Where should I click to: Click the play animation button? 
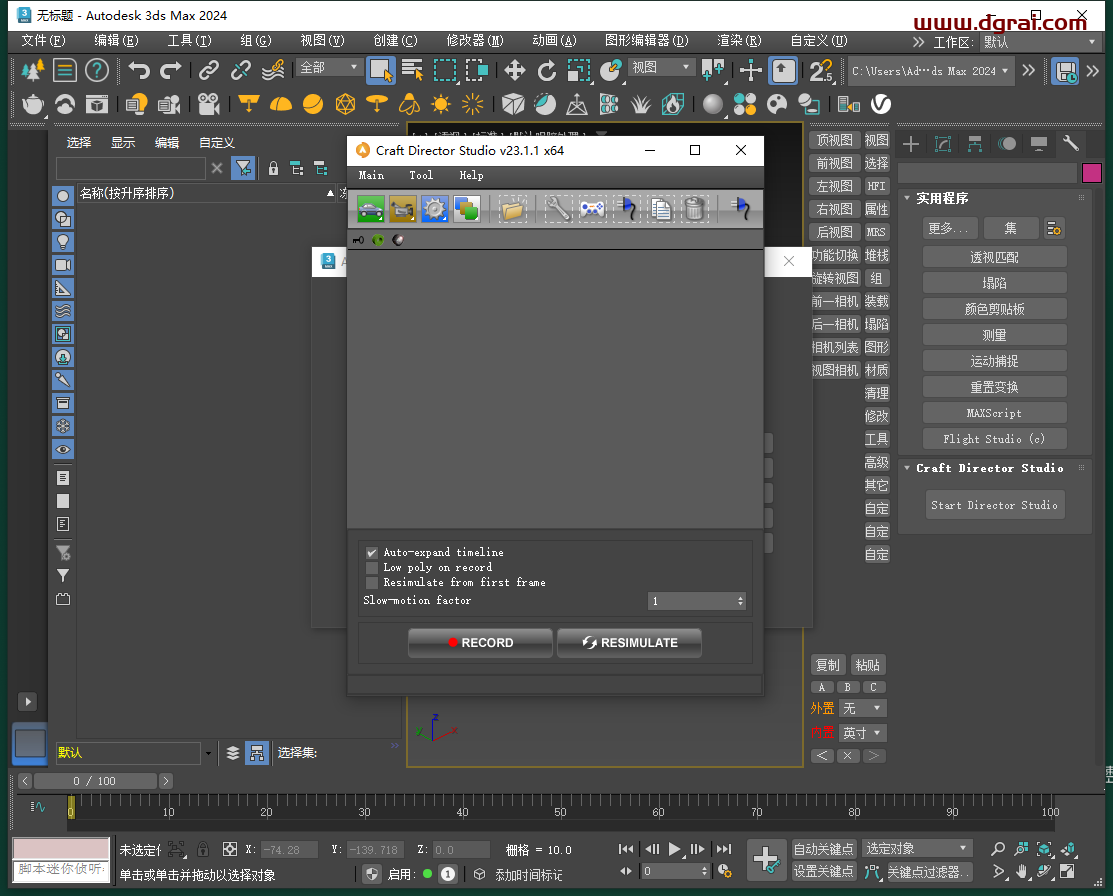coord(674,848)
